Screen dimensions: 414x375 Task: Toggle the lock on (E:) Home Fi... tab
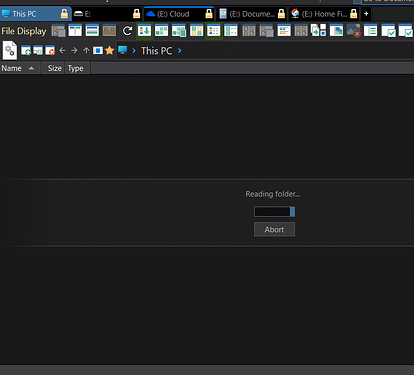(354, 14)
